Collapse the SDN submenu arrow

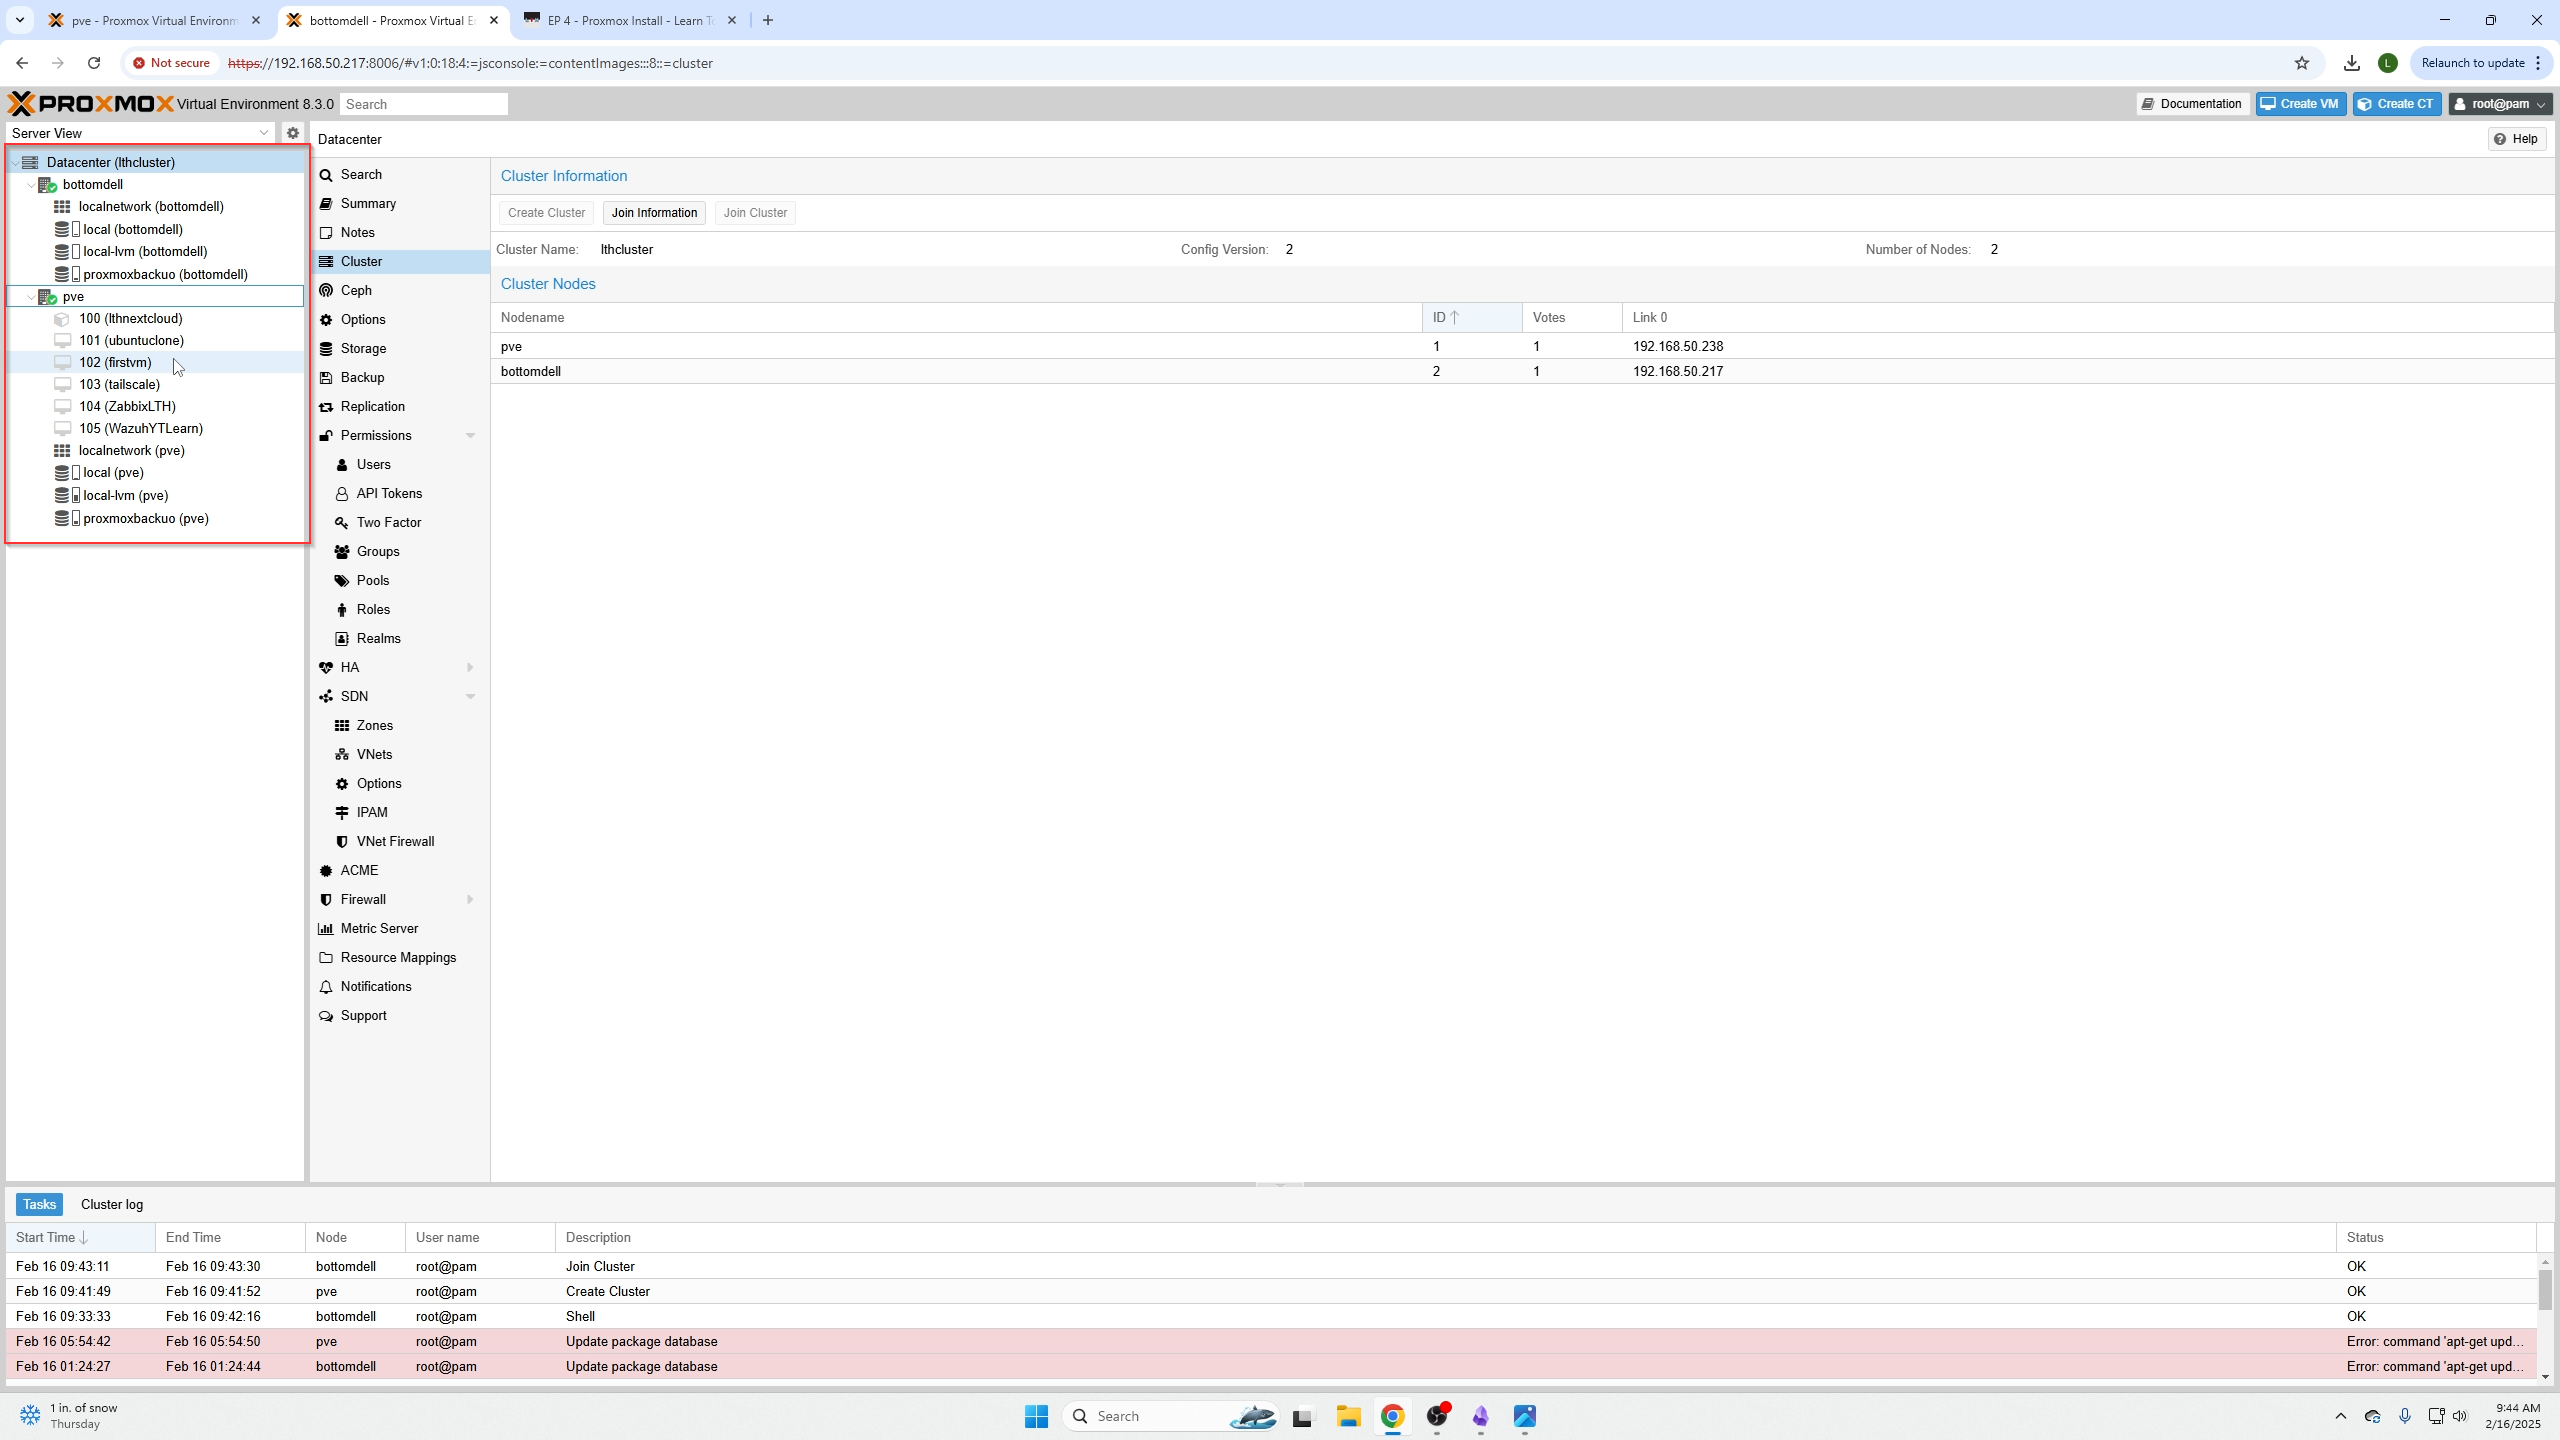[x=470, y=696]
